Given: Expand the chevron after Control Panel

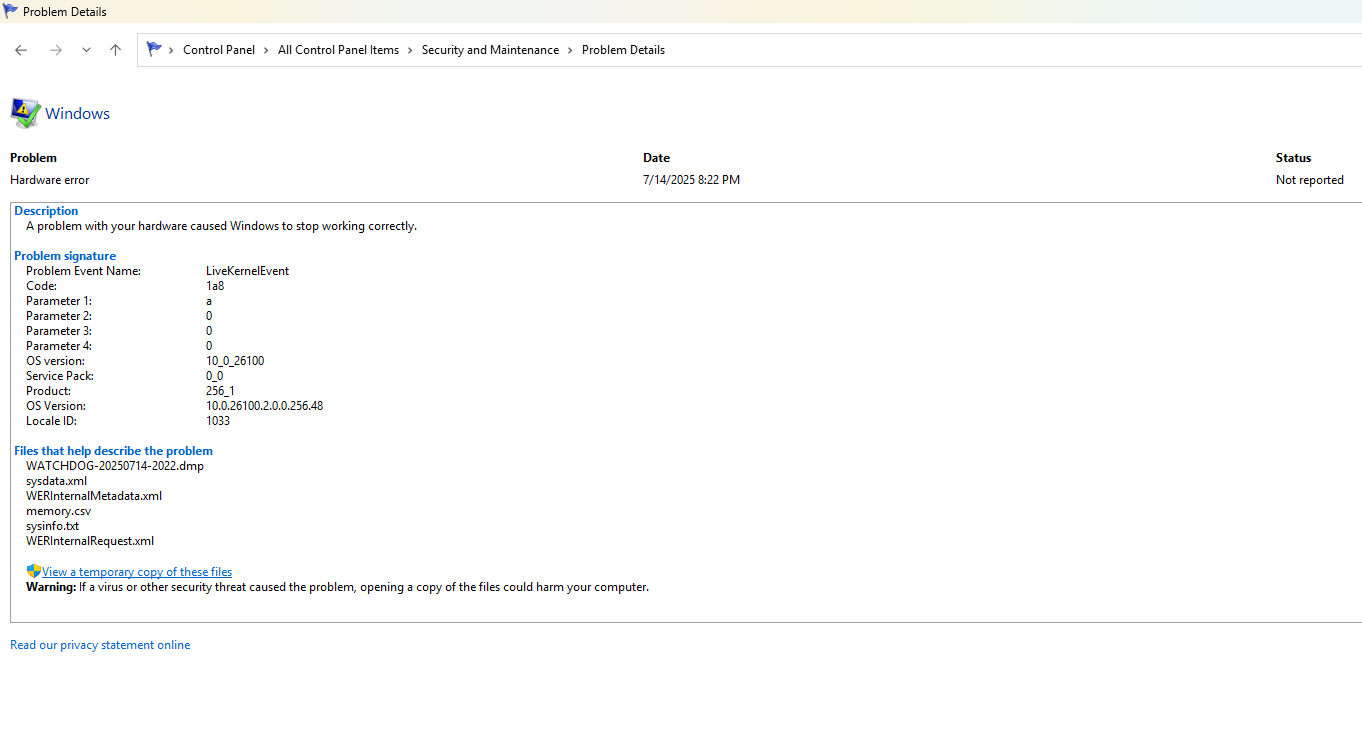Looking at the screenshot, I should pos(267,50).
